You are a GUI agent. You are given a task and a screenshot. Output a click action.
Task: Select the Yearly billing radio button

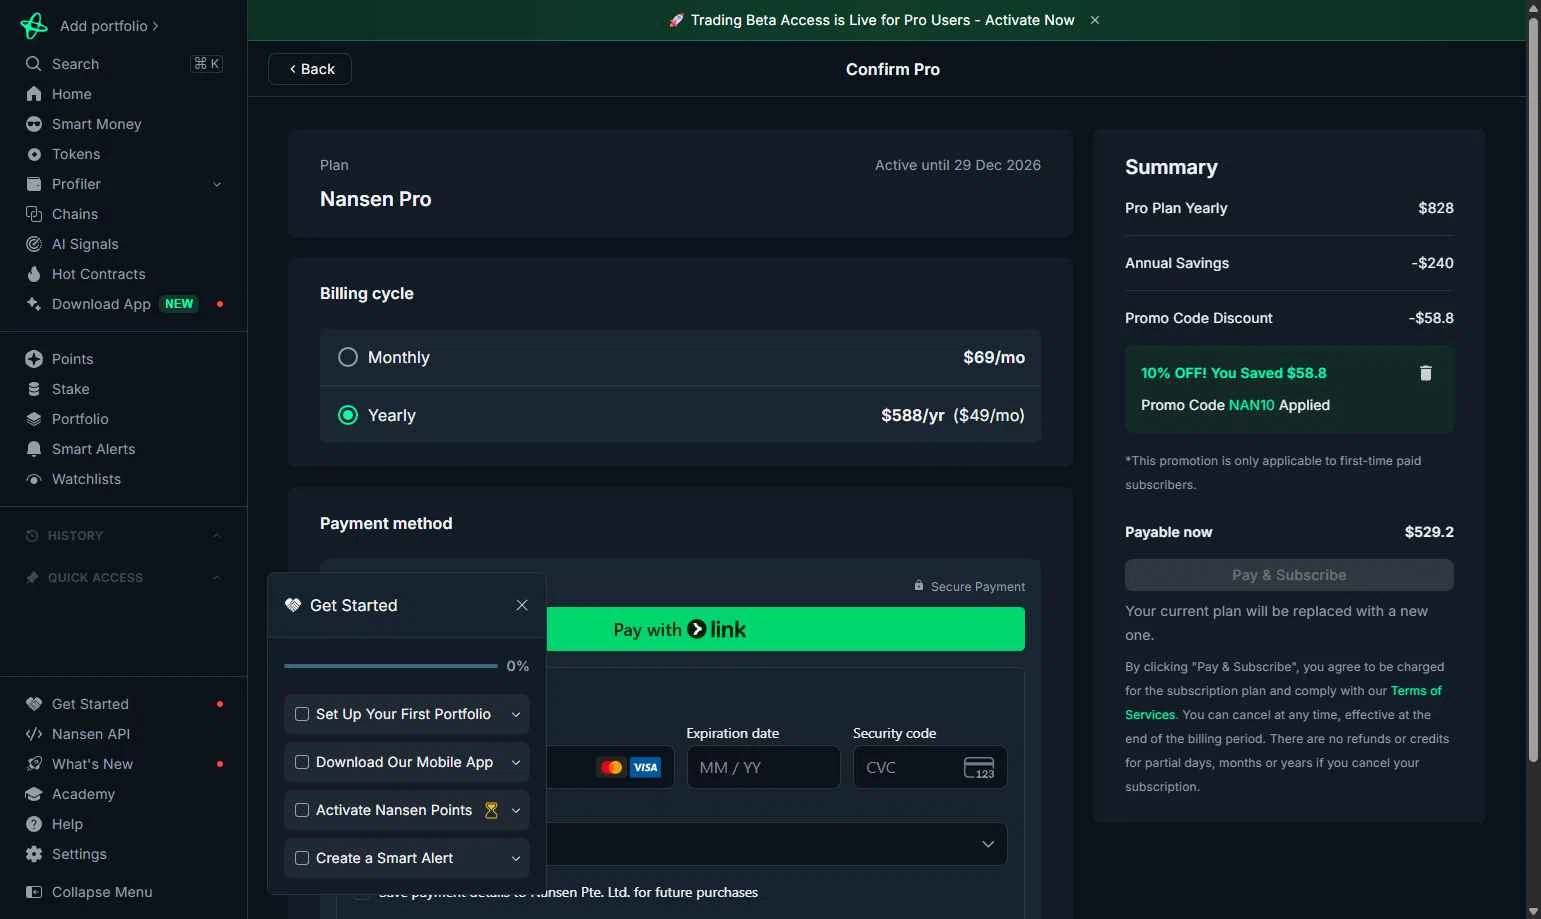point(348,415)
